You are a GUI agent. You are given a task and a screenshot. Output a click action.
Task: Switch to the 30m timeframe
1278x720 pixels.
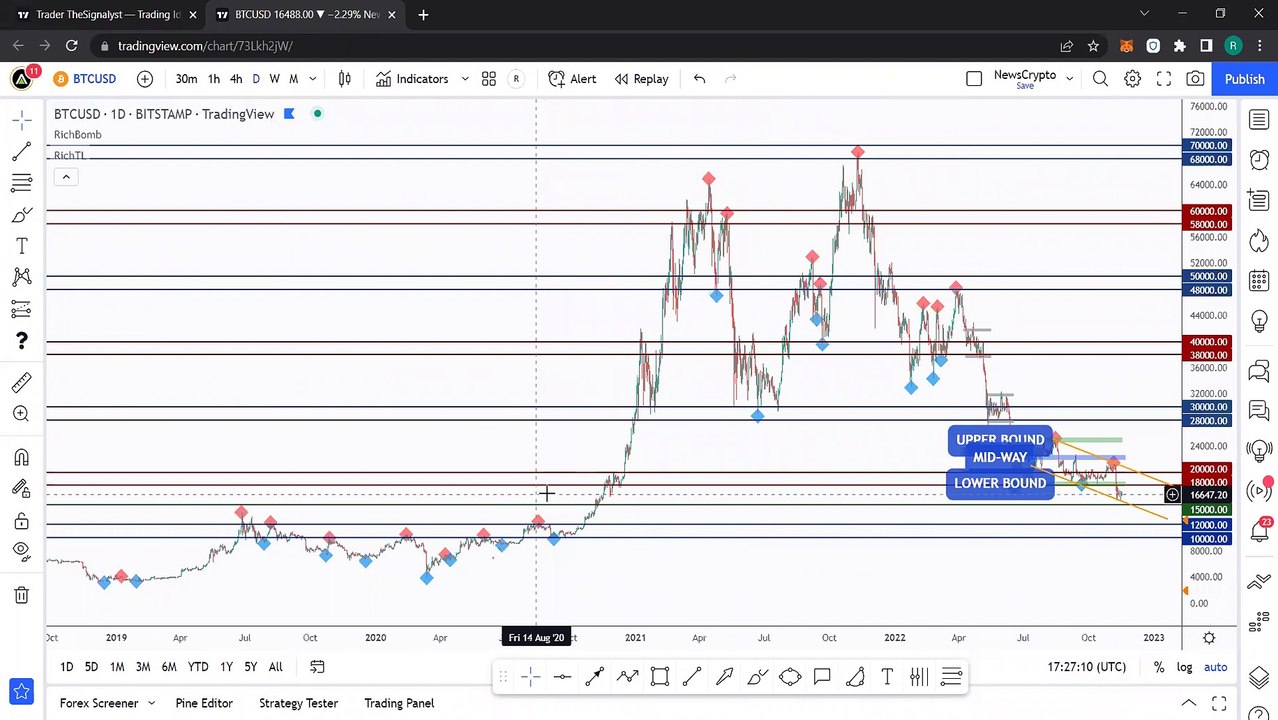coord(186,79)
